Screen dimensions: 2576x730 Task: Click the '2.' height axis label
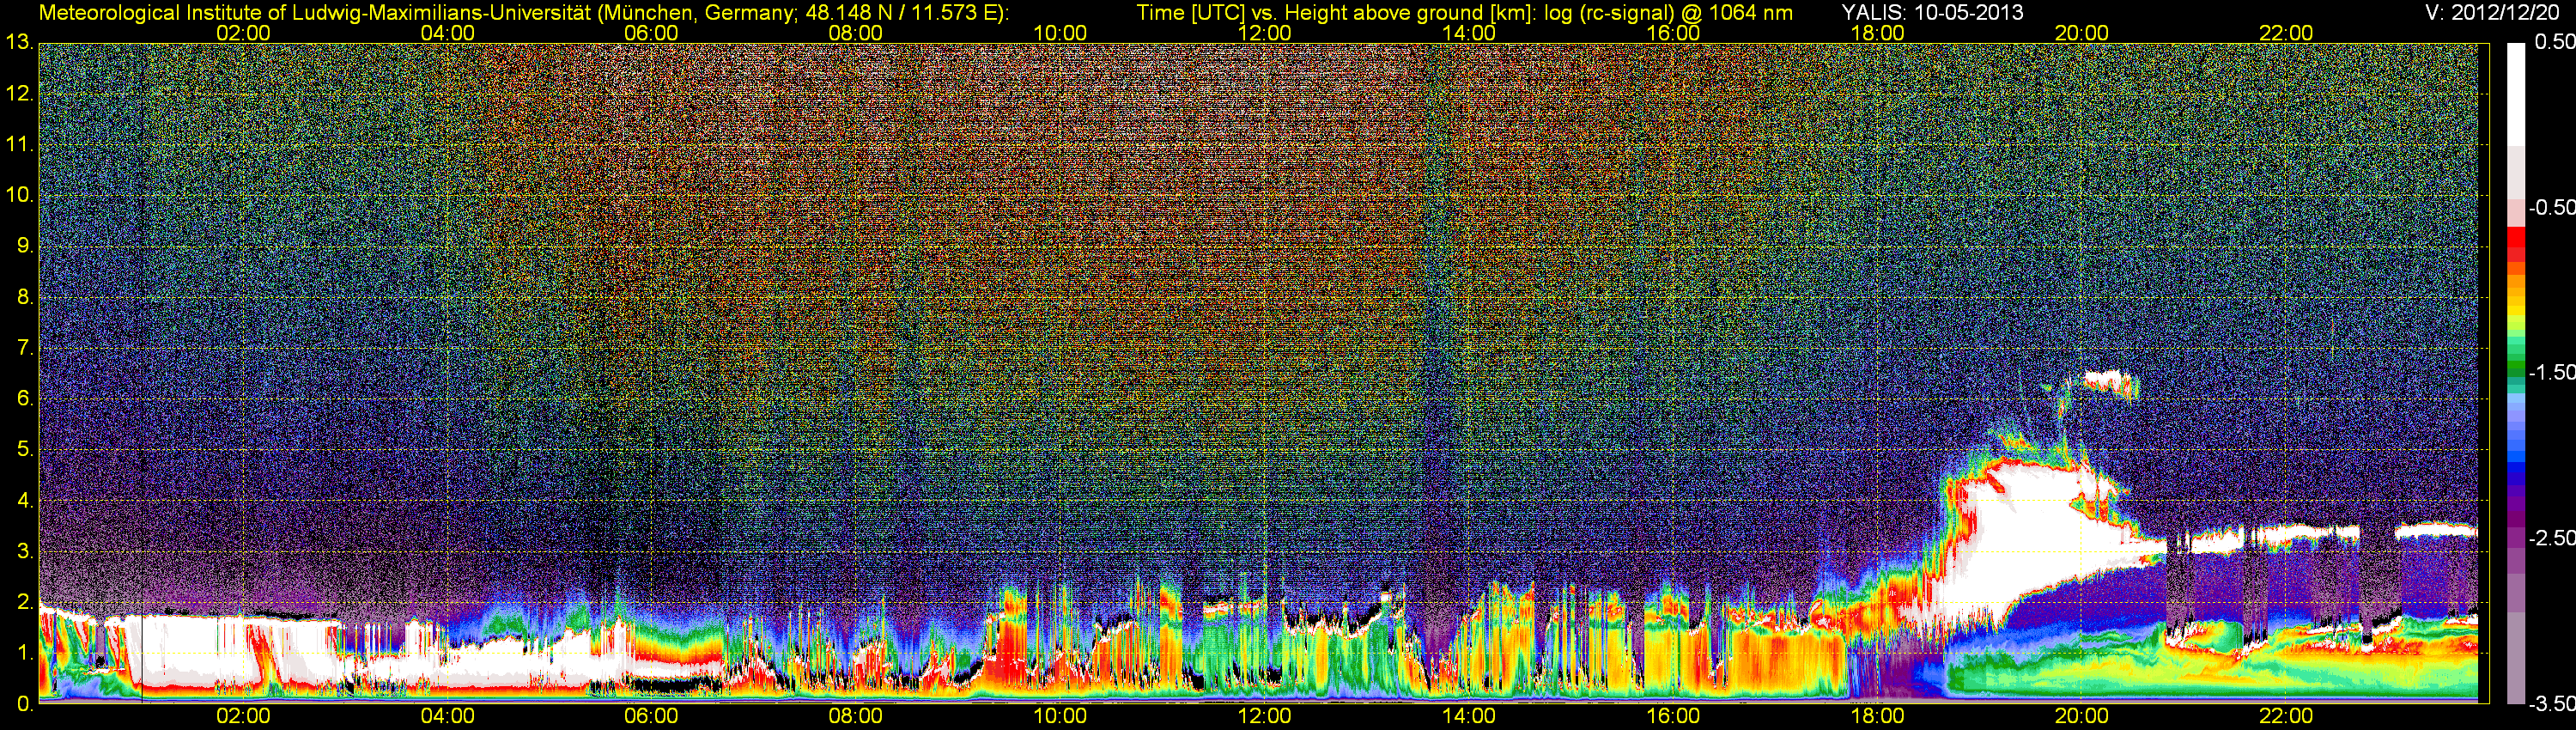click(x=25, y=602)
